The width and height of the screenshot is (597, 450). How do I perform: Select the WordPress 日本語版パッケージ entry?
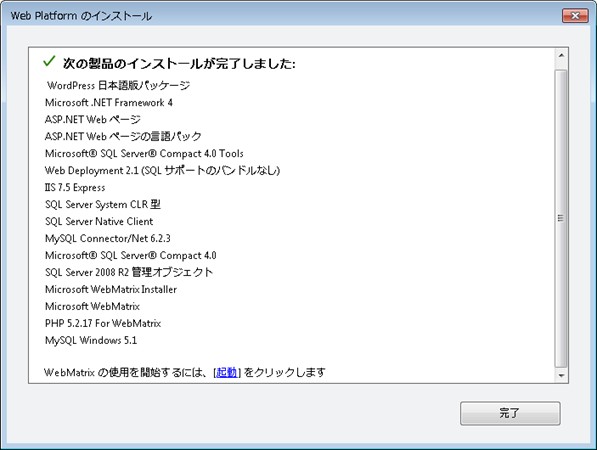118,85
